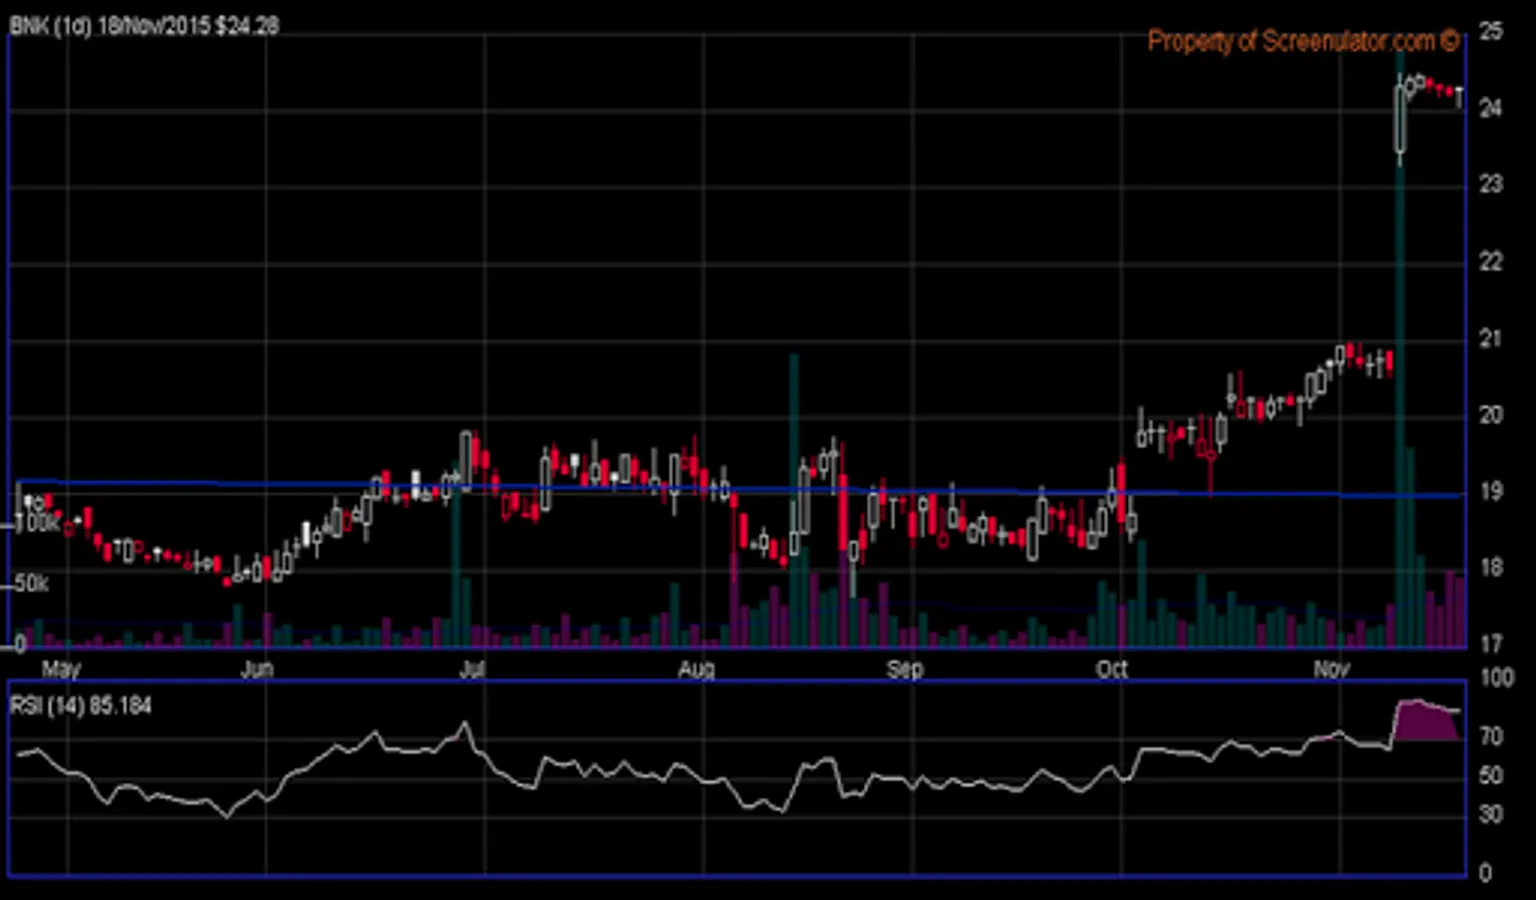Click the 20 price axis label

pos(1491,415)
